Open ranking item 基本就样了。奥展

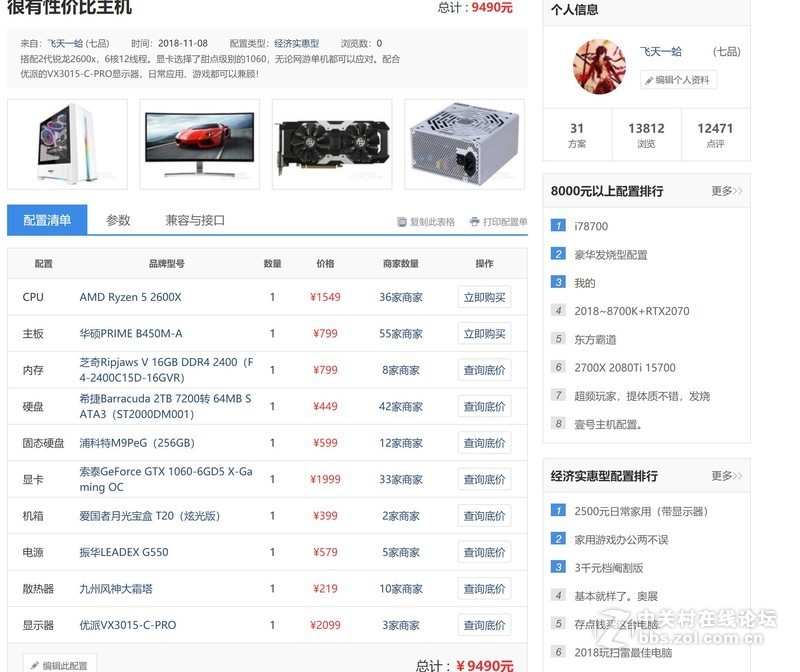point(616,596)
